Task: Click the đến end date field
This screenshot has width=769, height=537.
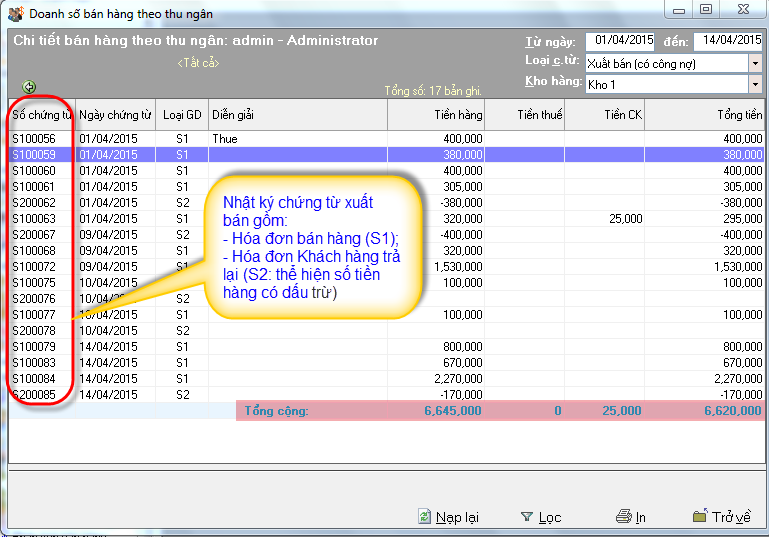Action: point(727,41)
